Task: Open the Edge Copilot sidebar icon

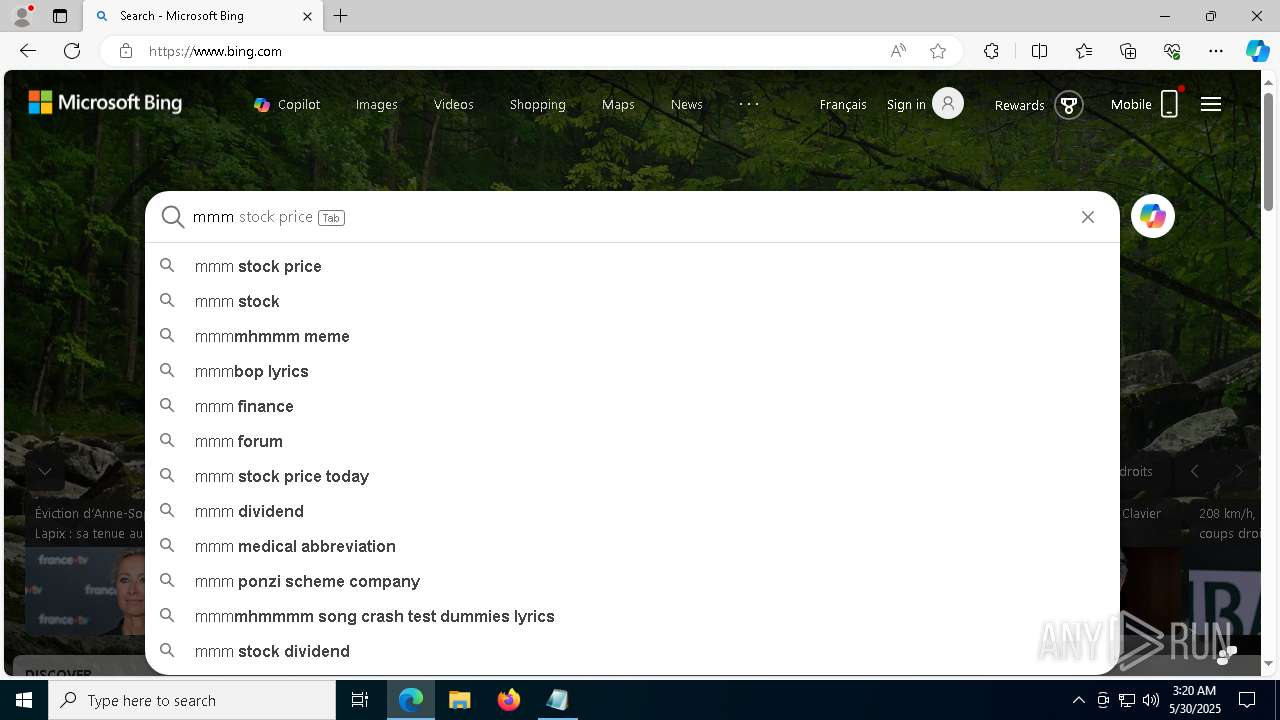Action: [x=1257, y=51]
